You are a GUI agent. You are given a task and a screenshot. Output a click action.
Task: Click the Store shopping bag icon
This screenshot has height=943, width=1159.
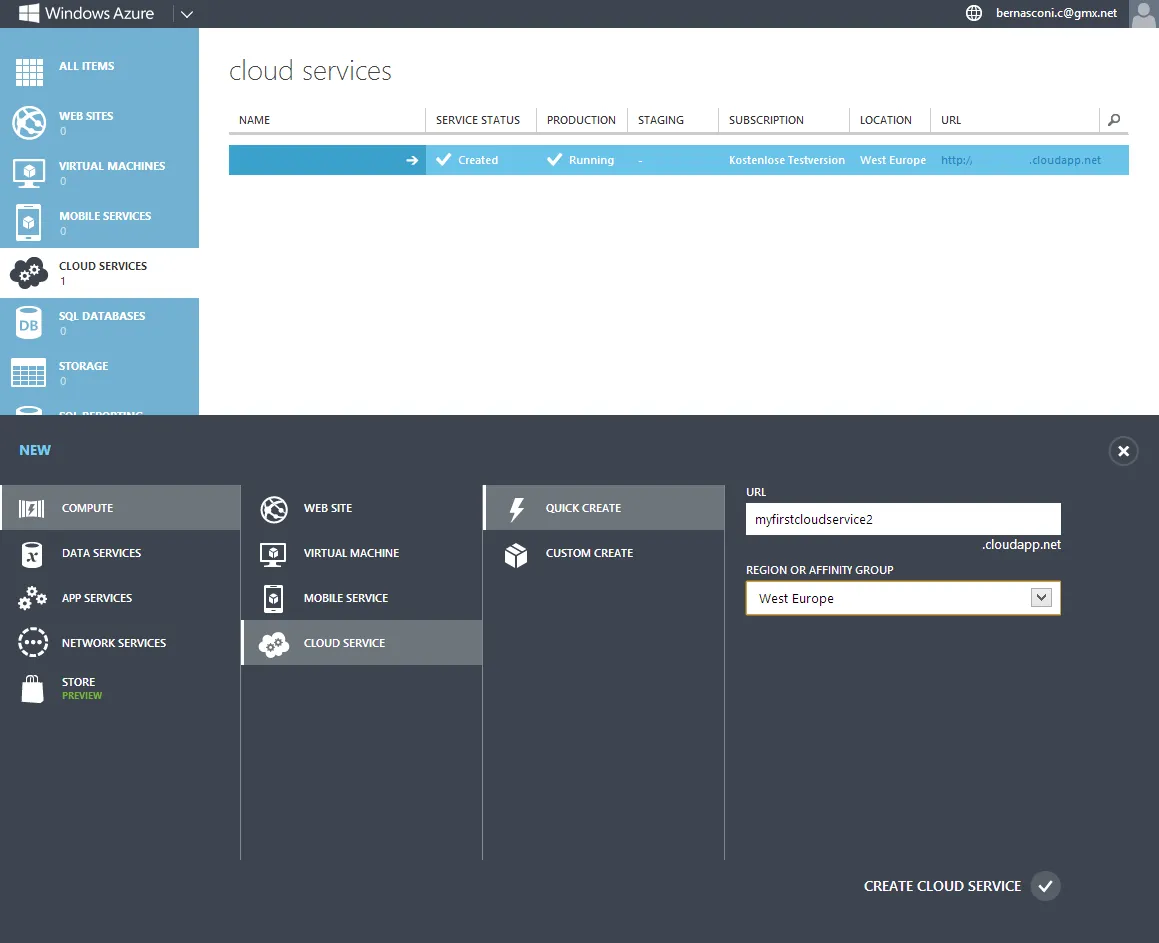click(x=33, y=689)
